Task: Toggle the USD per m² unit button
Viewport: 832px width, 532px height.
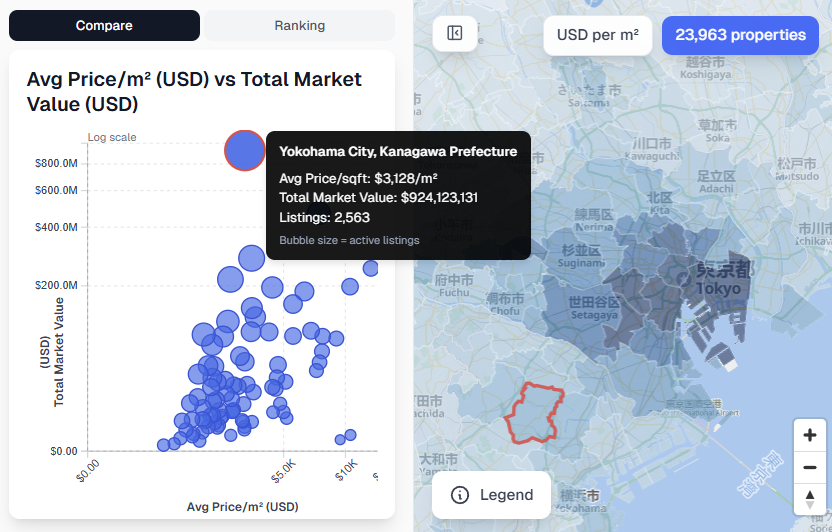Action: 597,35
